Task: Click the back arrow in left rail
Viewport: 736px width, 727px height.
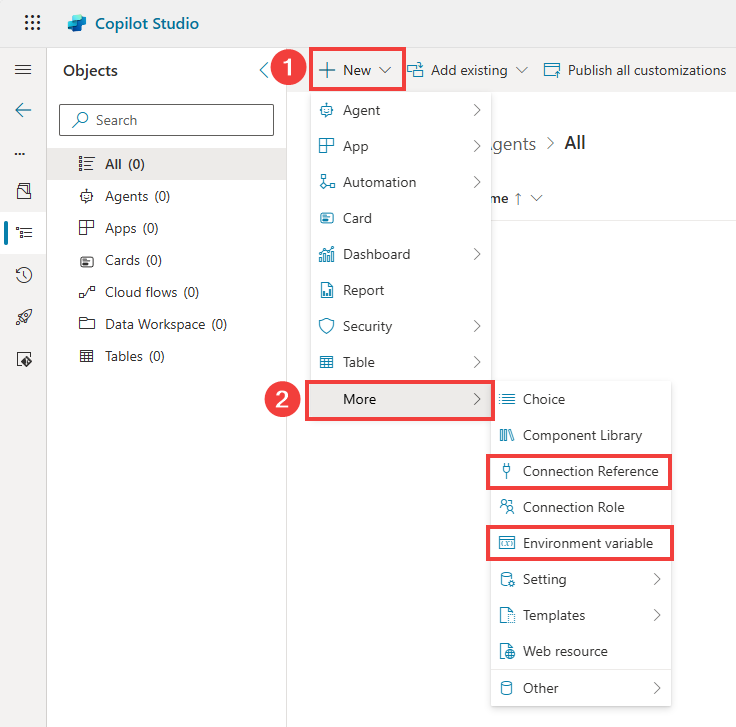Action: pos(23,110)
